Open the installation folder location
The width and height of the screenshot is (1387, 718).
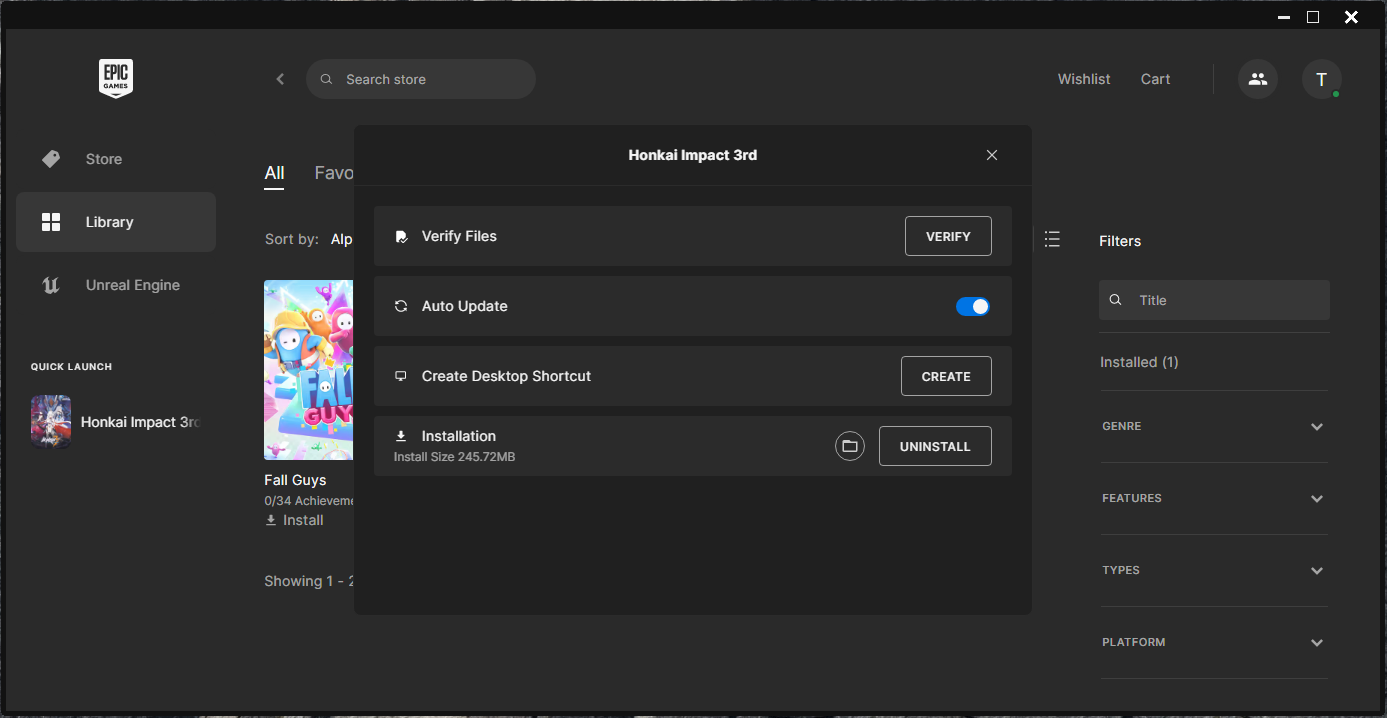pyautogui.click(x=849, y=445)
